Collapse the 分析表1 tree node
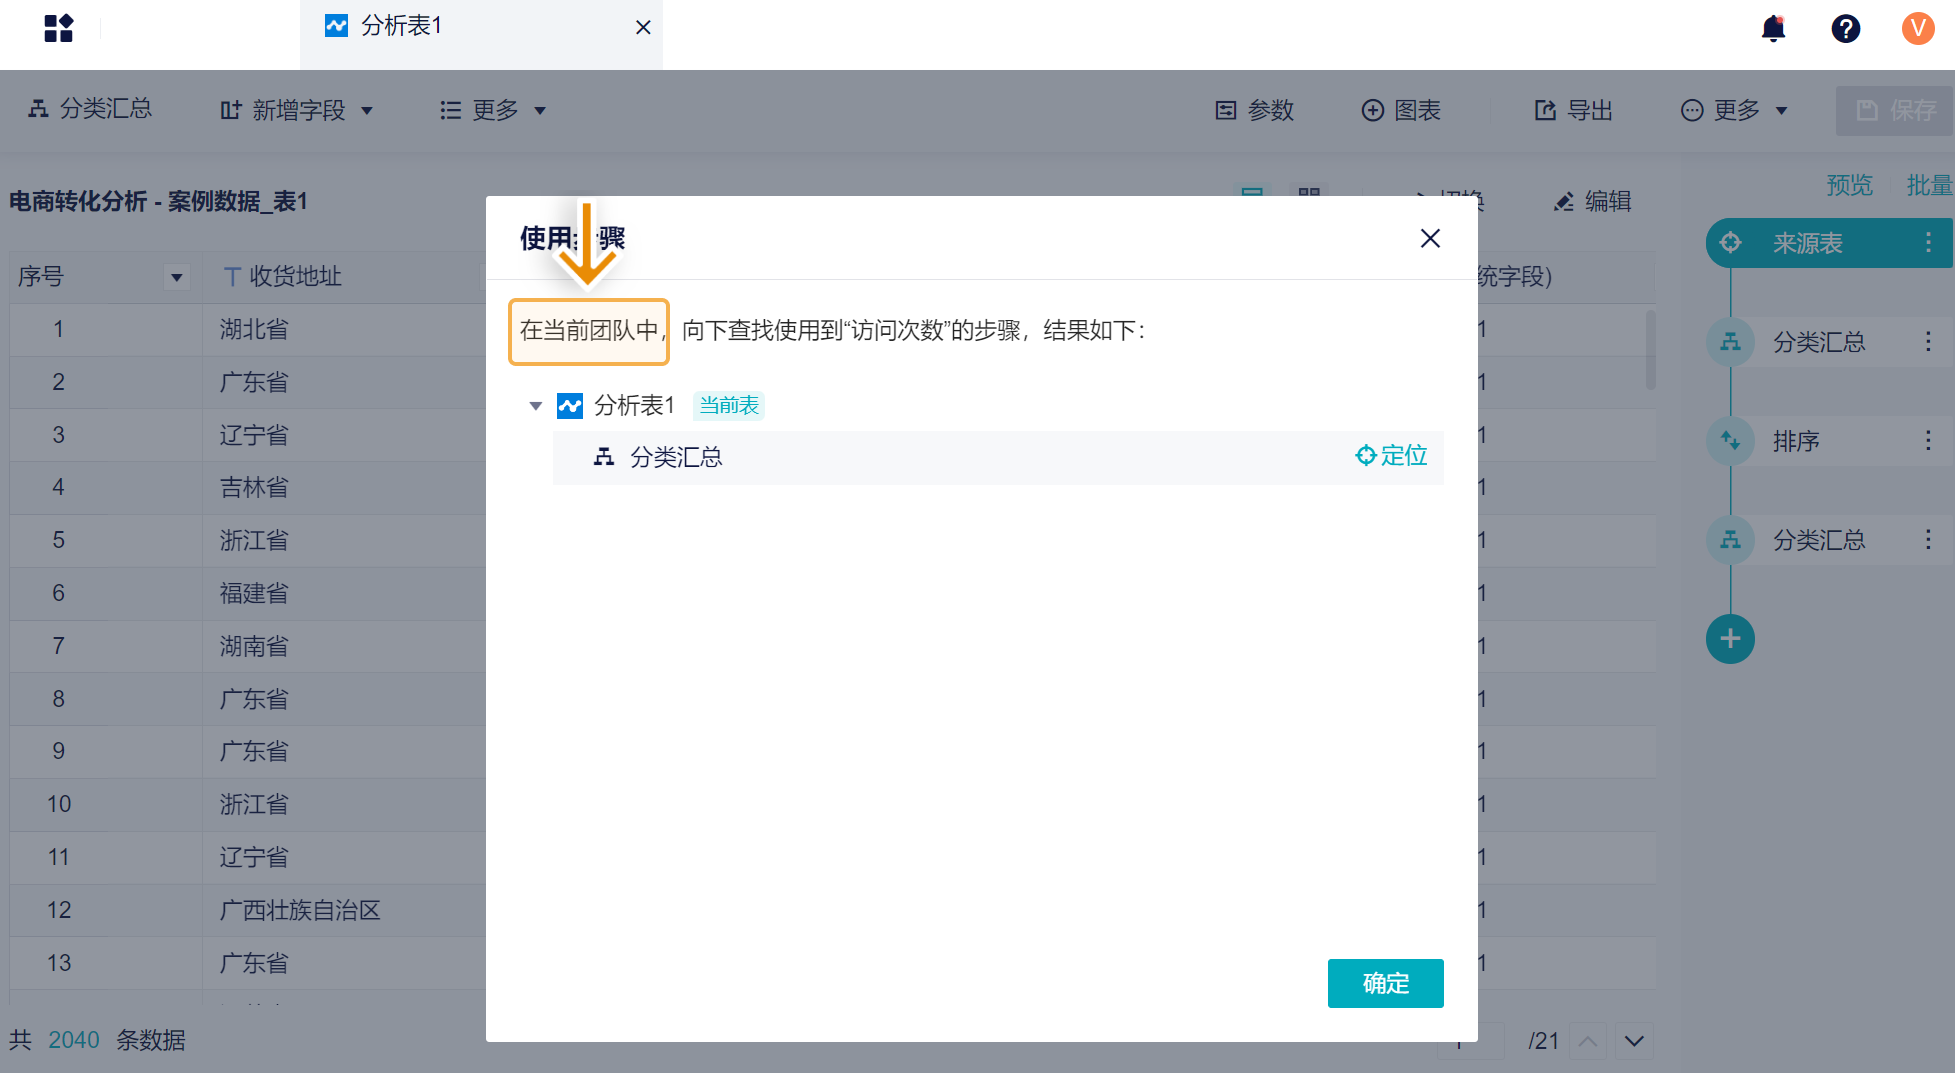1955x1073 pixels. tap(536, 405)
